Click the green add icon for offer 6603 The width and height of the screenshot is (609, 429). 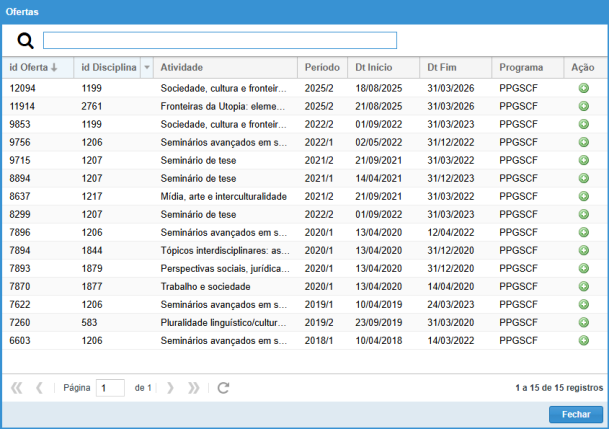coord(583,340)
